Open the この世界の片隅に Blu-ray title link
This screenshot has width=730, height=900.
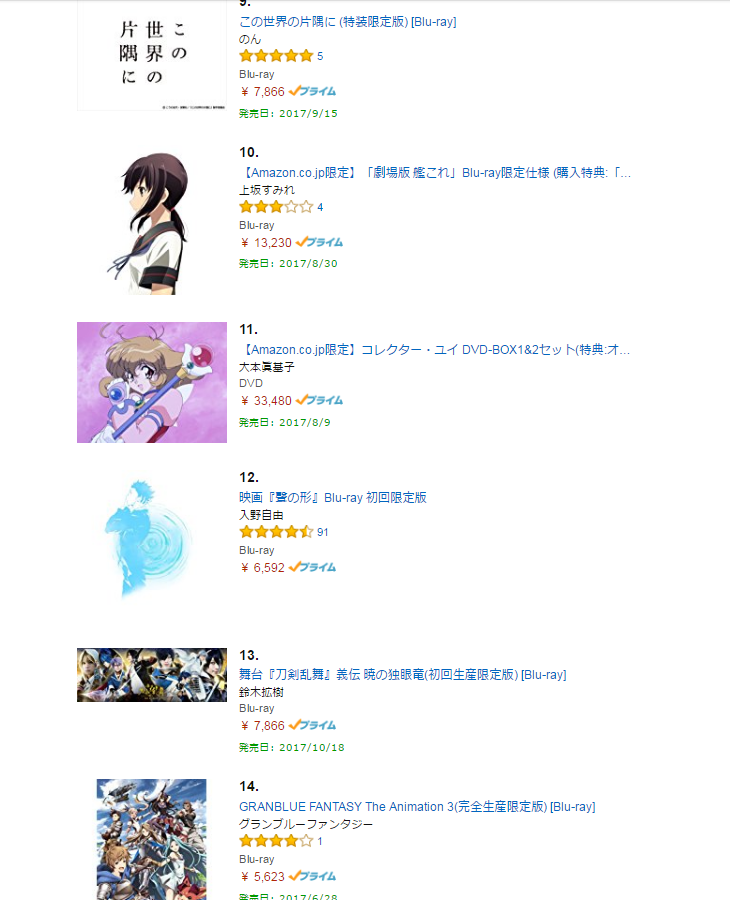pyautogui.click(x=348, y=22)
